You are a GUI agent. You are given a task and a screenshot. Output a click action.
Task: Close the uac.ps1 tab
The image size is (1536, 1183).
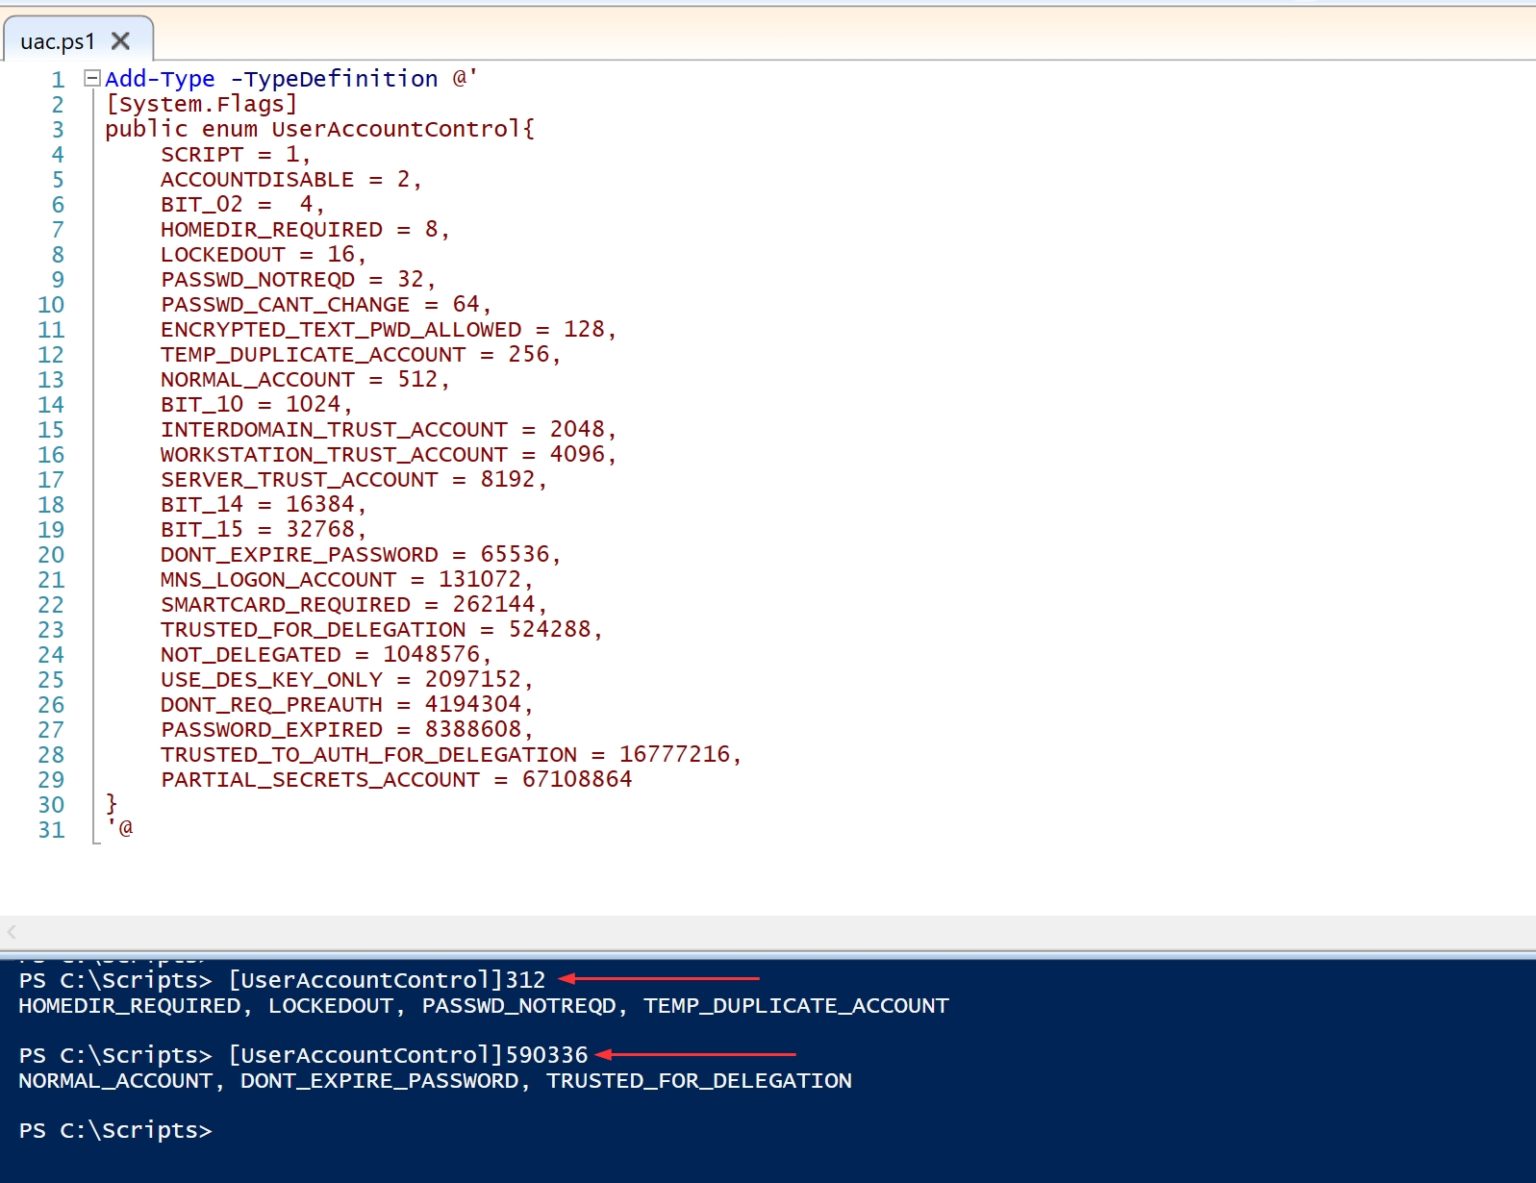coord(121,41)
